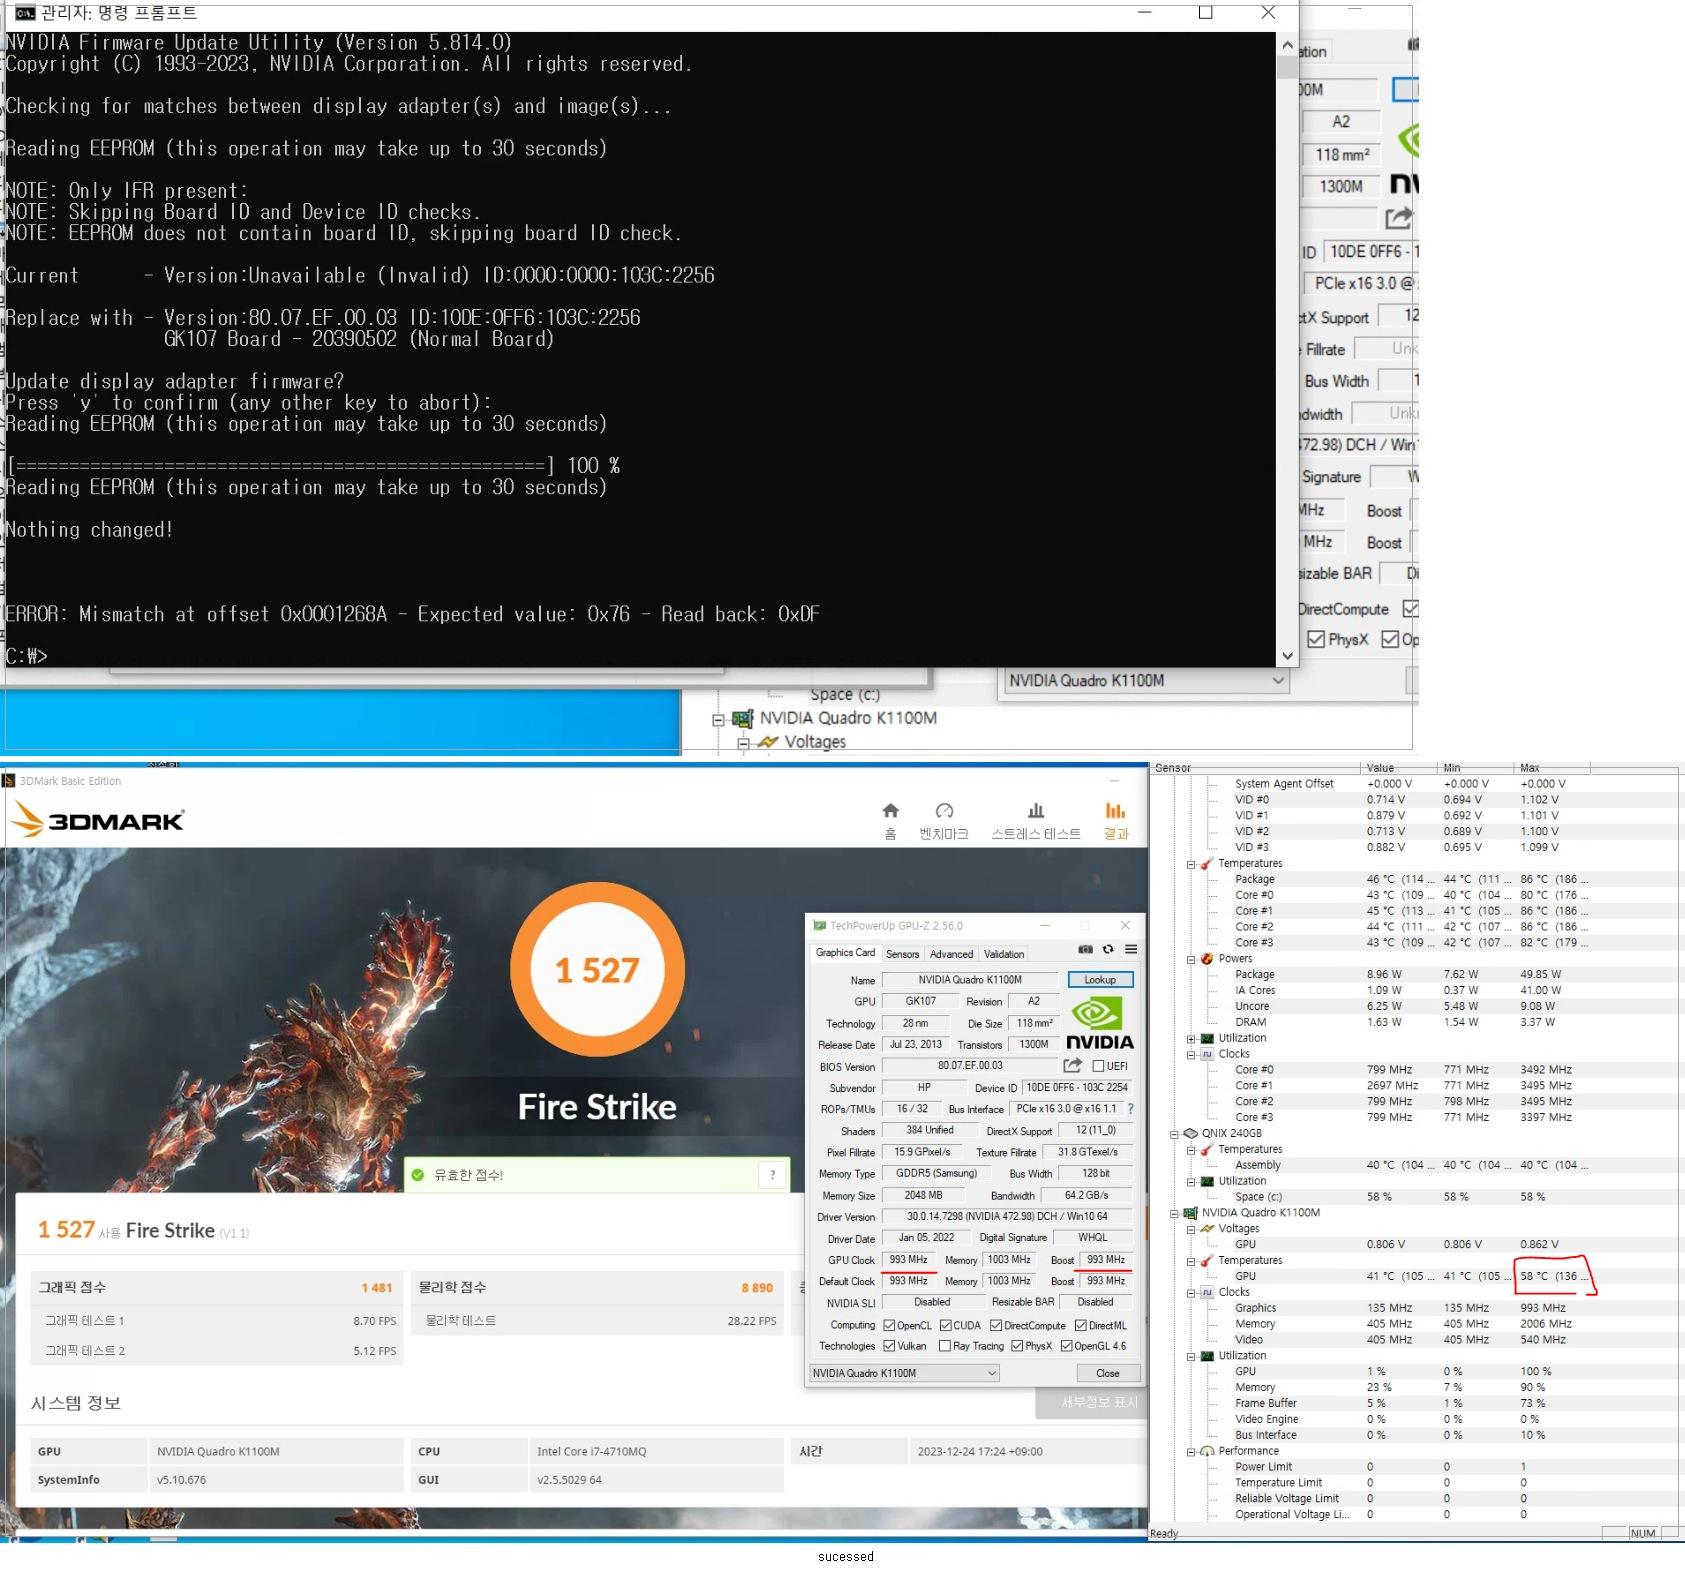
Task: Select the Frame Buffer utilization row
Action: [x=1414, y=1403]
